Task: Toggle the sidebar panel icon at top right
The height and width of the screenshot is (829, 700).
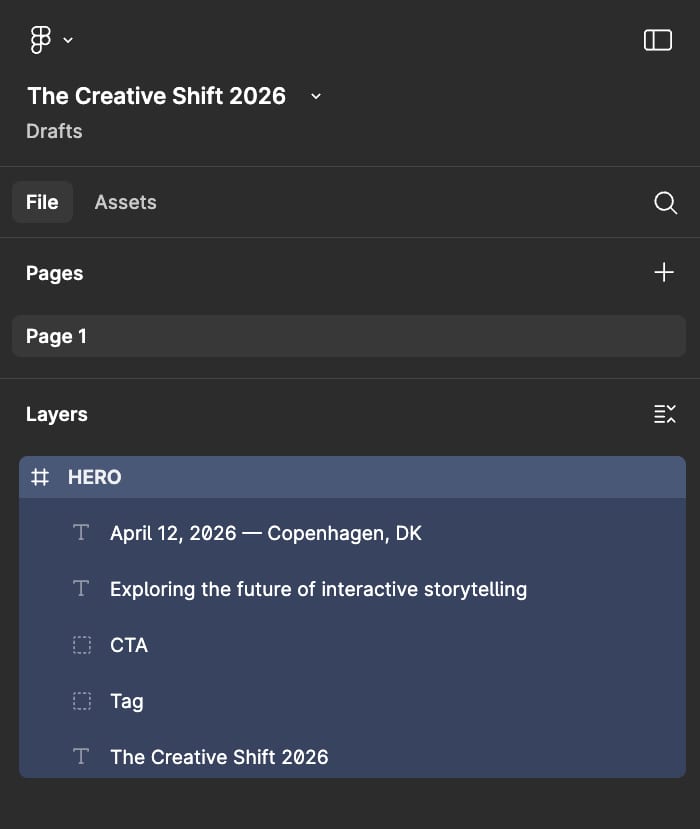Action: 658,39
